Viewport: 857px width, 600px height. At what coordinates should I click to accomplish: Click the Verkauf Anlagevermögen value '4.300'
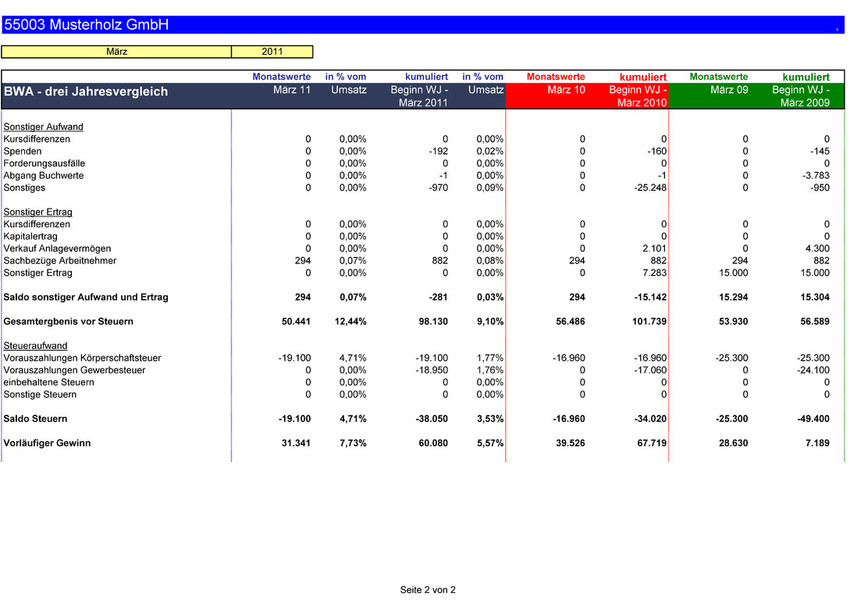click(818, 249)
